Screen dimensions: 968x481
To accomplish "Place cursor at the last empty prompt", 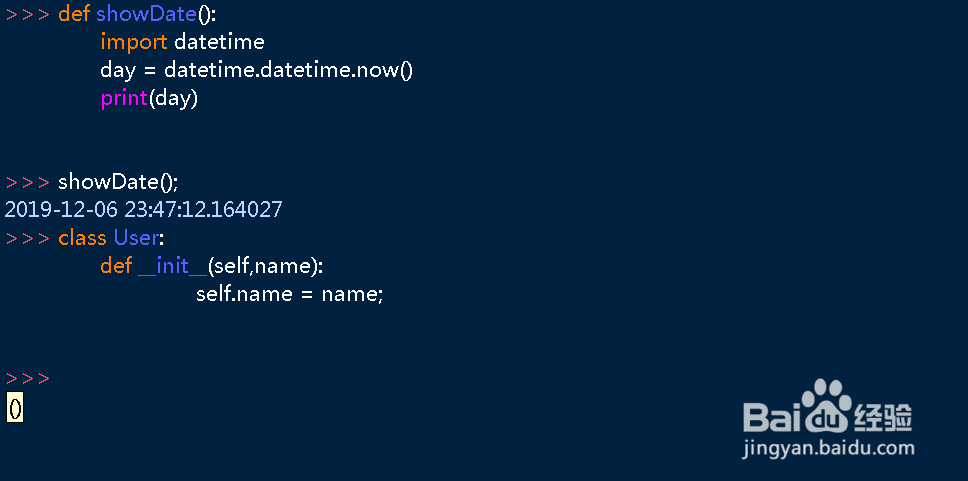I will pos(60,379).
